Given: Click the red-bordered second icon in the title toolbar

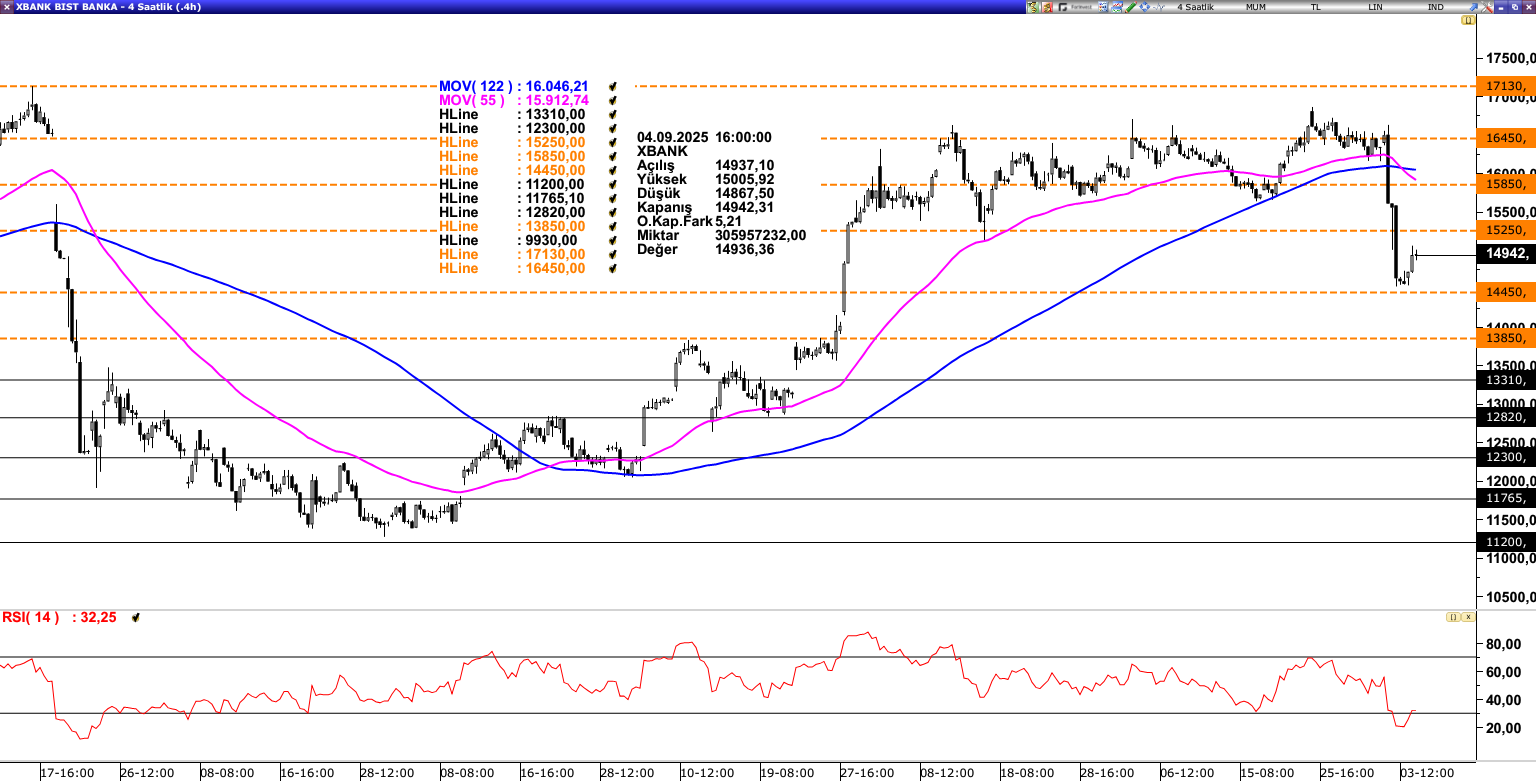Looking at the screenshot, I should (1047, 7).
